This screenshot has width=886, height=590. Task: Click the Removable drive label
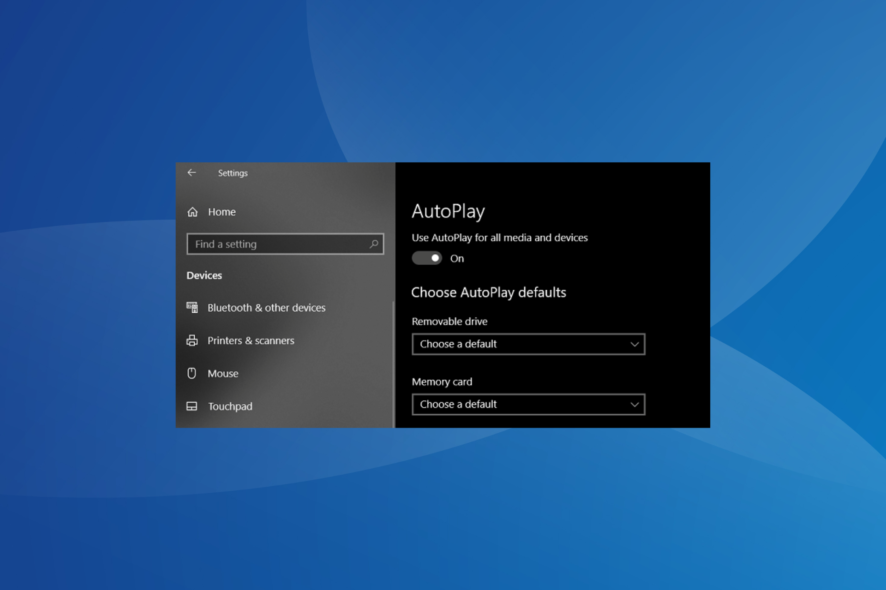449,322
